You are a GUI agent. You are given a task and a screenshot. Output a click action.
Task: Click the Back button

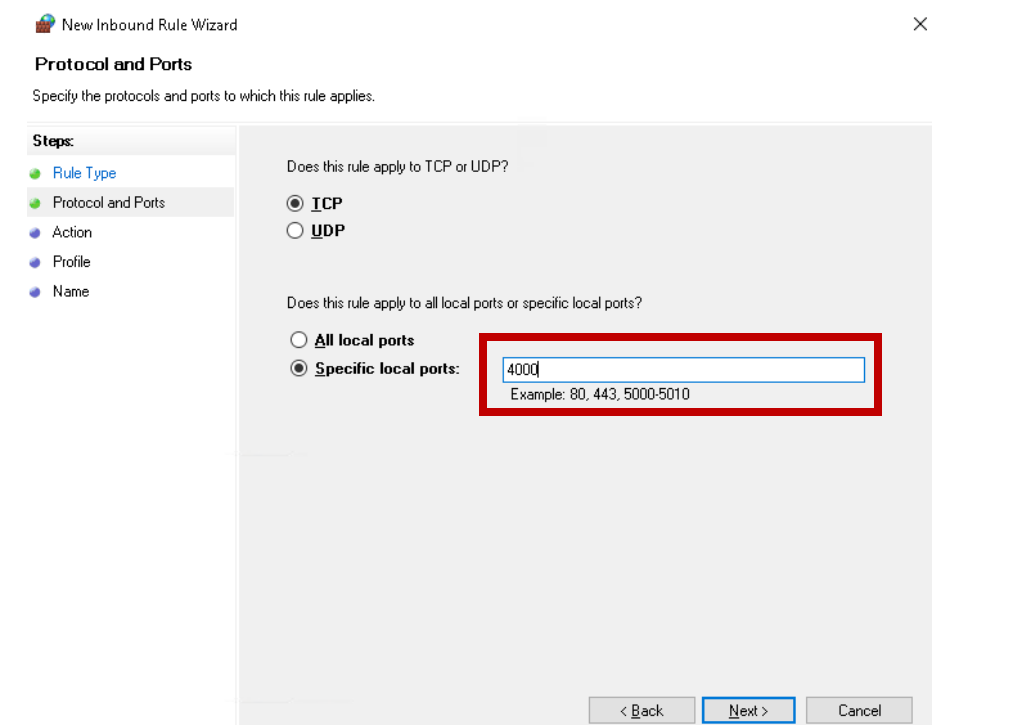coord(641,710)
